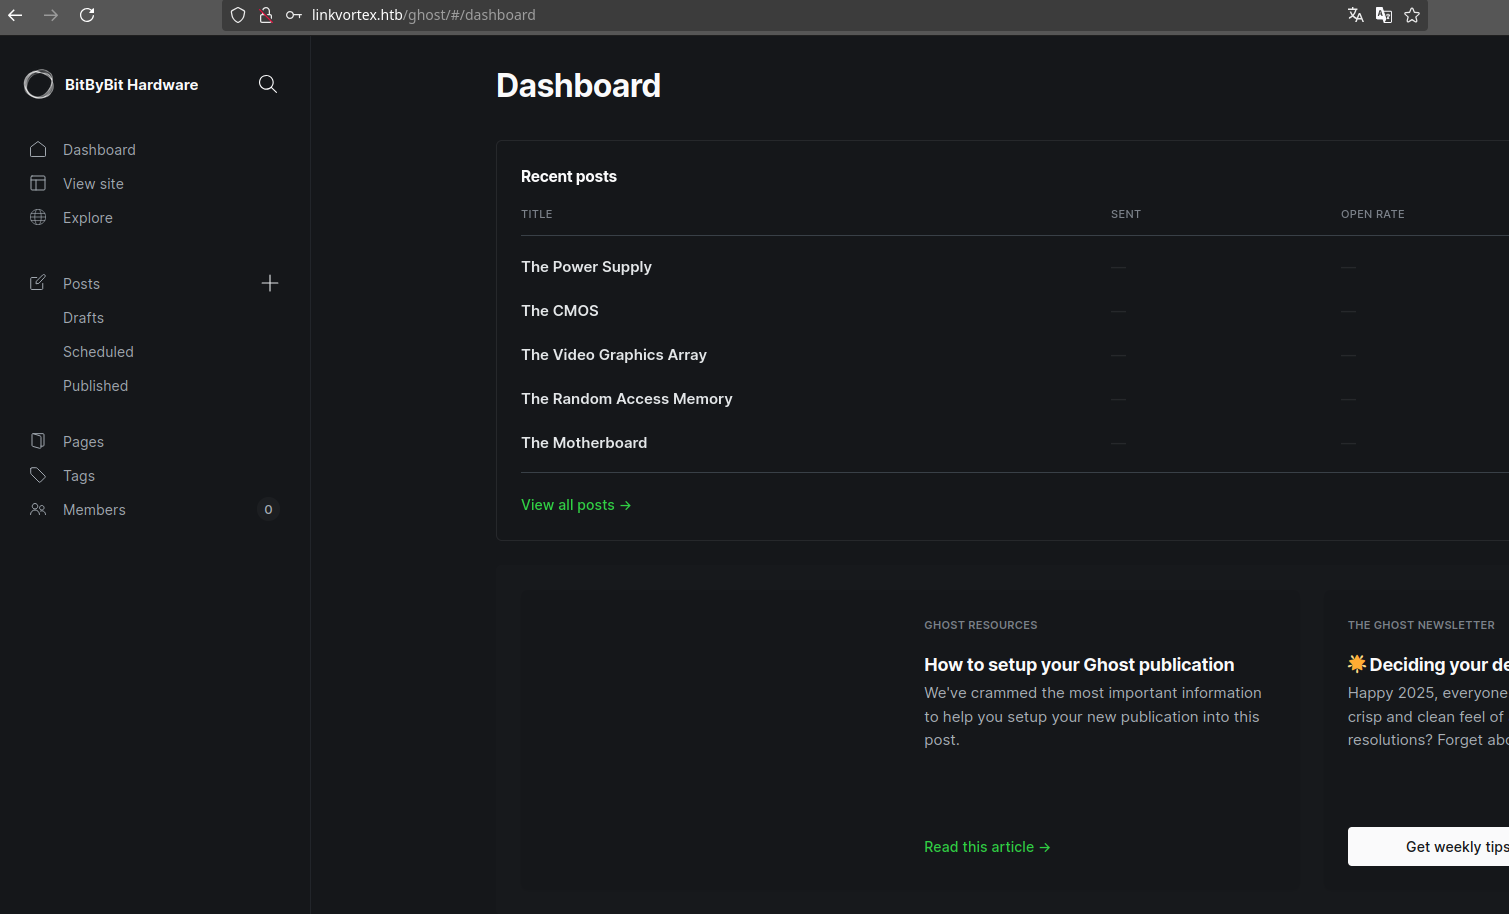Select the Tags label icon
Image resolution: width=1509 pixels, height=914 pixels.
click(38, 475)
